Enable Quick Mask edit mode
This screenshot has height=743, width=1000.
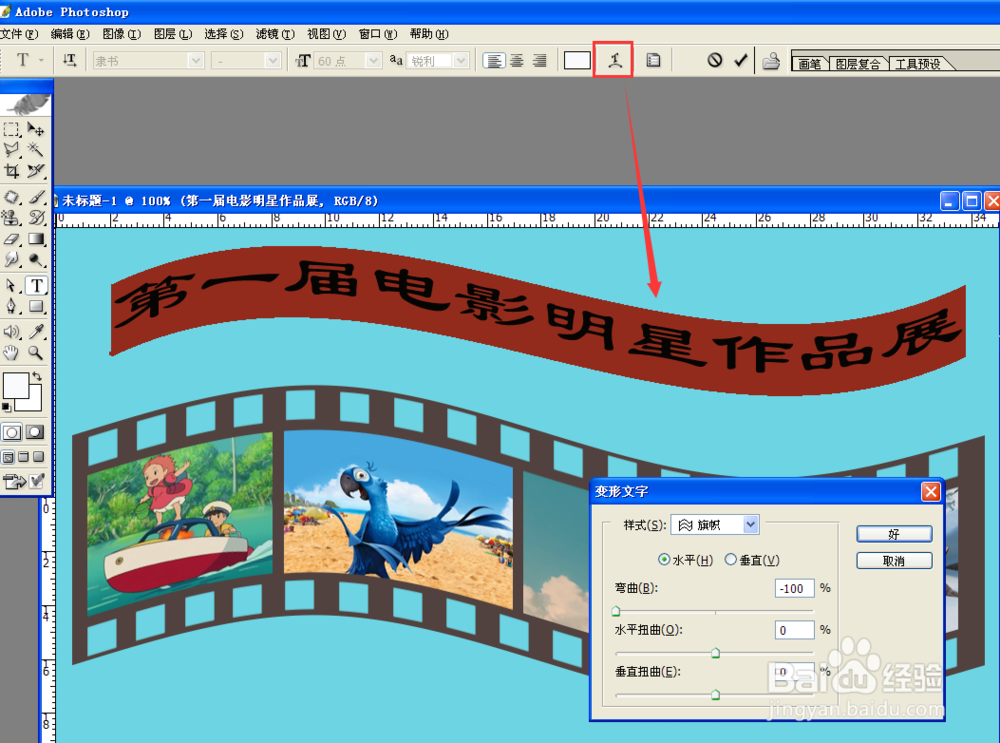[35, 432]
